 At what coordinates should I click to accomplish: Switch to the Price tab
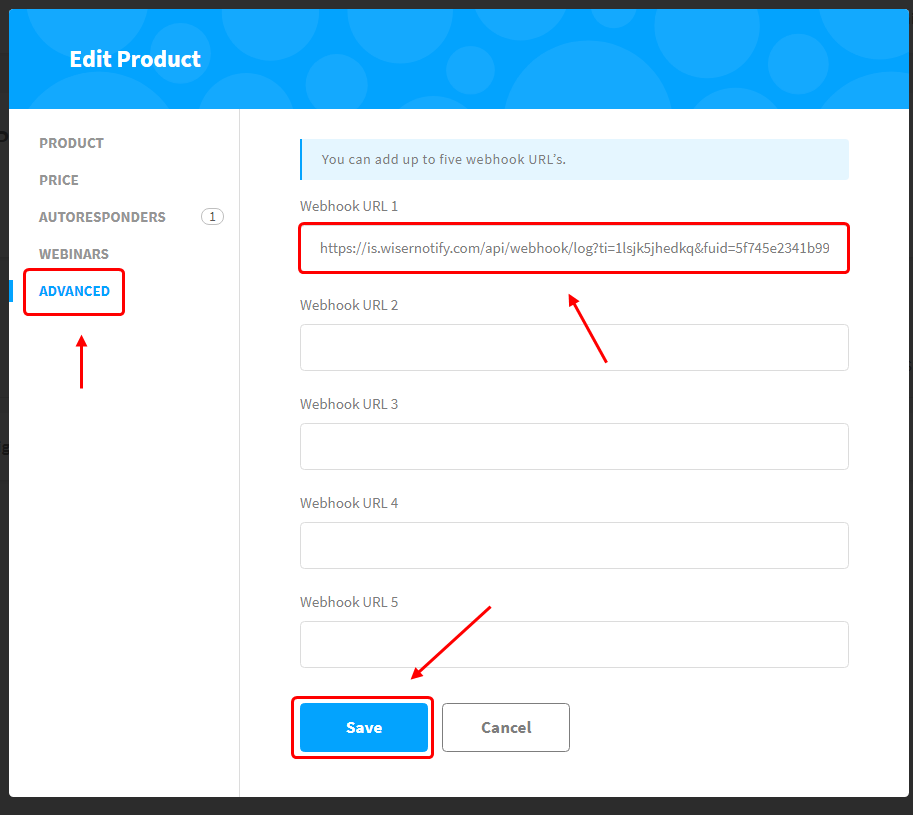[x=59, y=180]
